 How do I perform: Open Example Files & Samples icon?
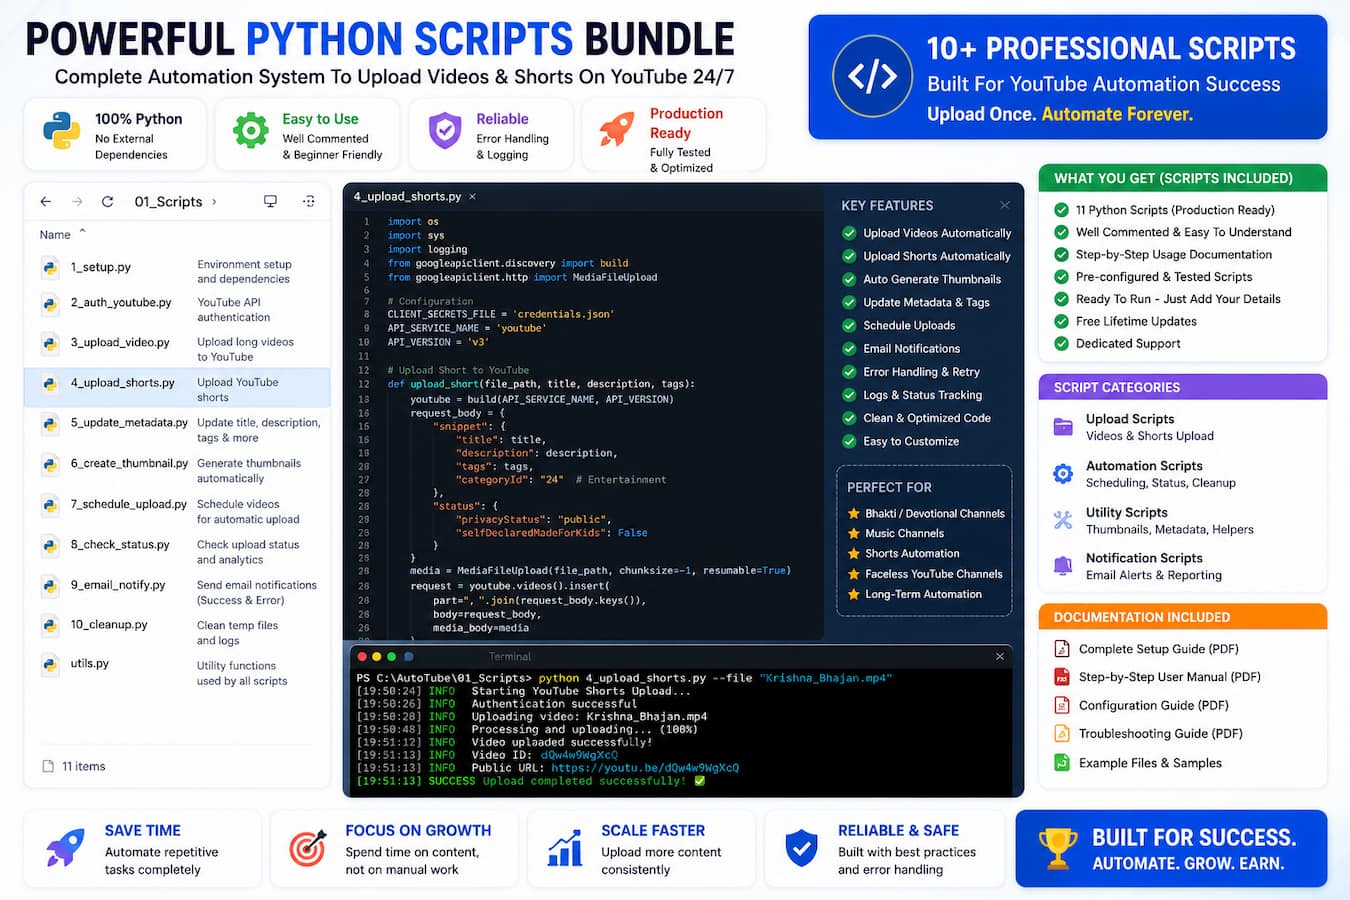click(x=1062, y=762)
